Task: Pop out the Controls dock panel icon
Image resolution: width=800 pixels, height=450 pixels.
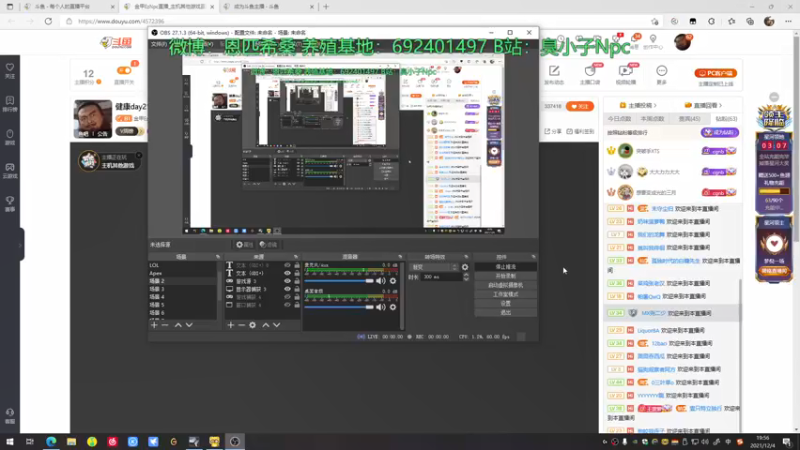Action: (x=533, y=257)
